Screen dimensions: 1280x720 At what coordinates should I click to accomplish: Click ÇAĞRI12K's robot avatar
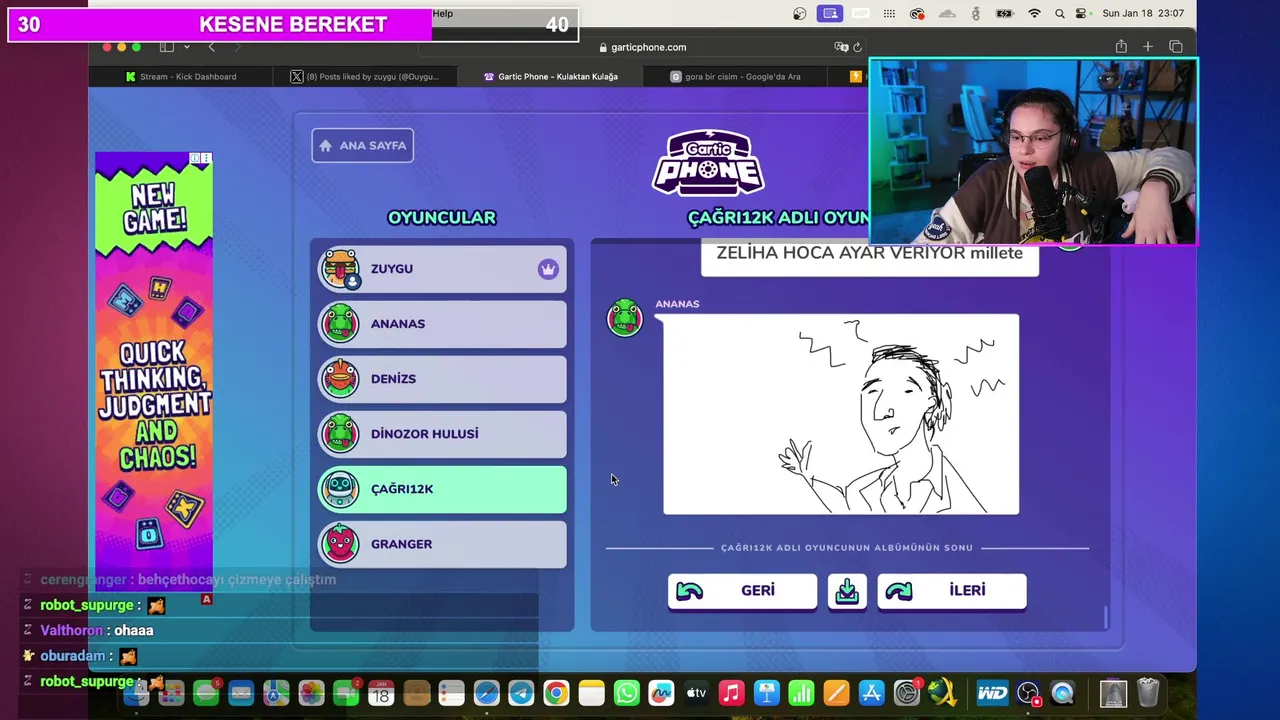pos(340,489)
